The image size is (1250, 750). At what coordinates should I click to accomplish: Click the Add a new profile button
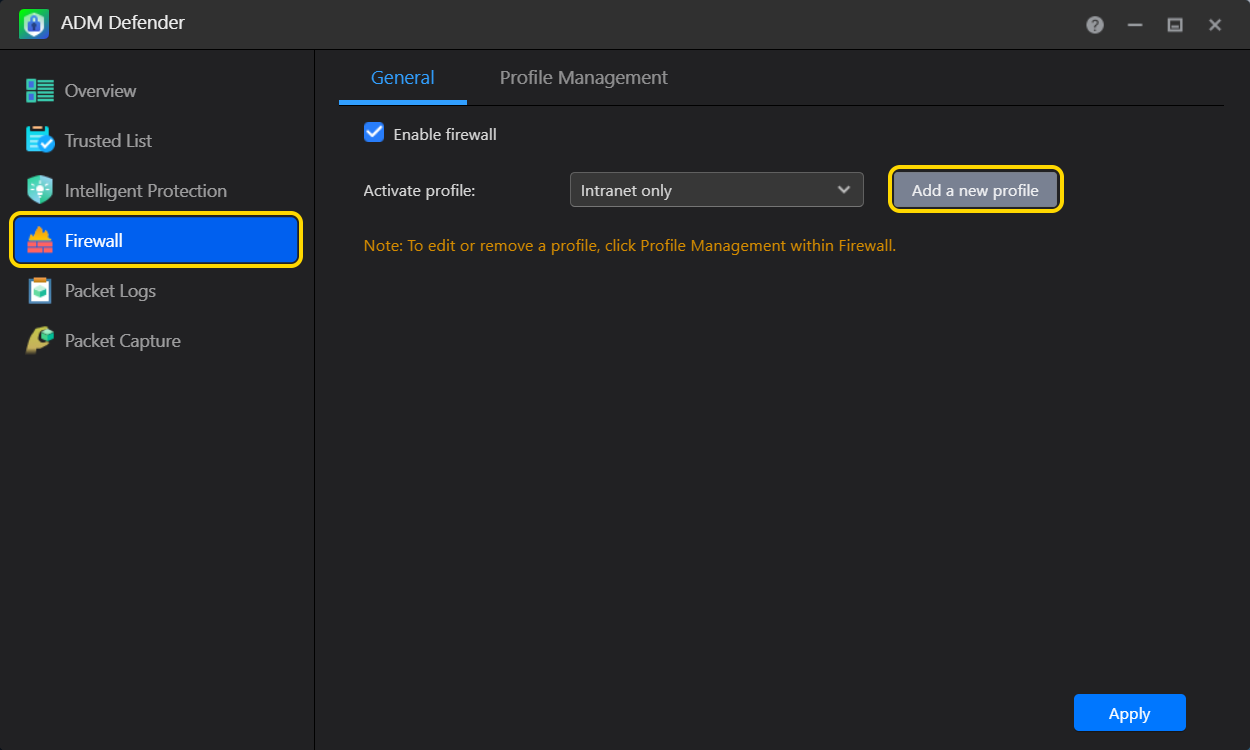pos(975,190)
